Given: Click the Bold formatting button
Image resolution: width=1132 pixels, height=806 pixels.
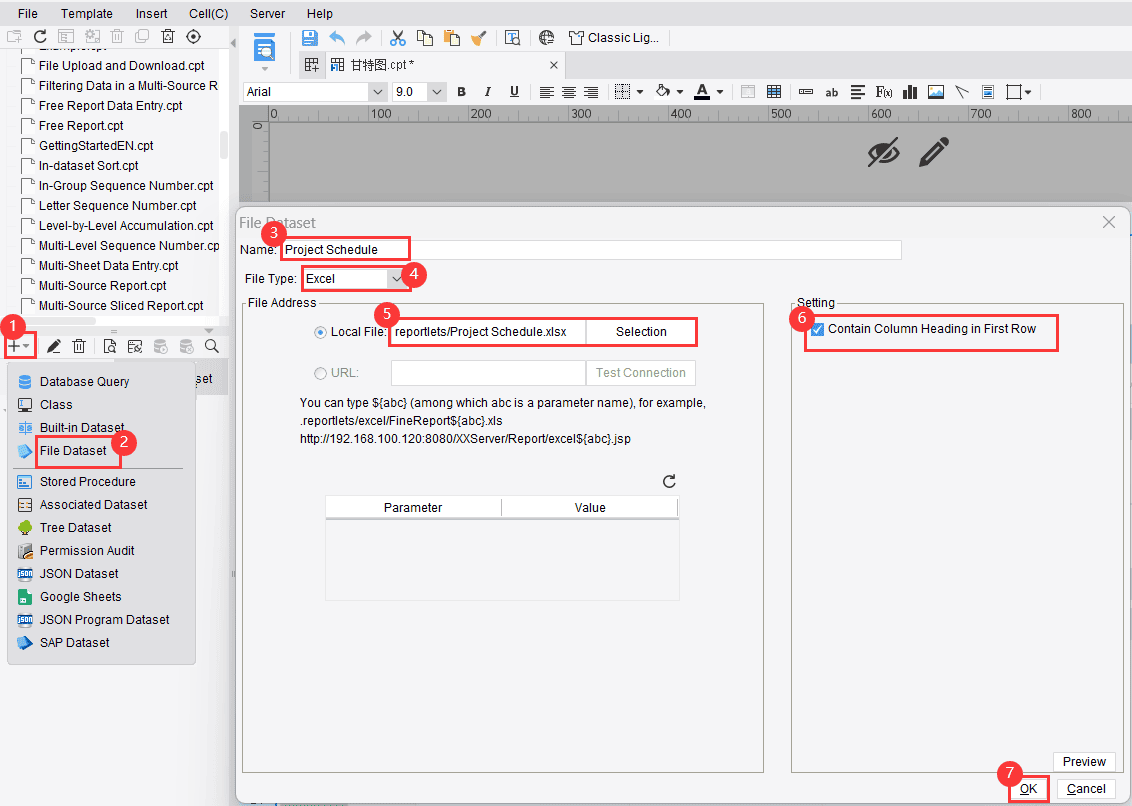Looking at the screenshot, I should click(x=462, y=92).
